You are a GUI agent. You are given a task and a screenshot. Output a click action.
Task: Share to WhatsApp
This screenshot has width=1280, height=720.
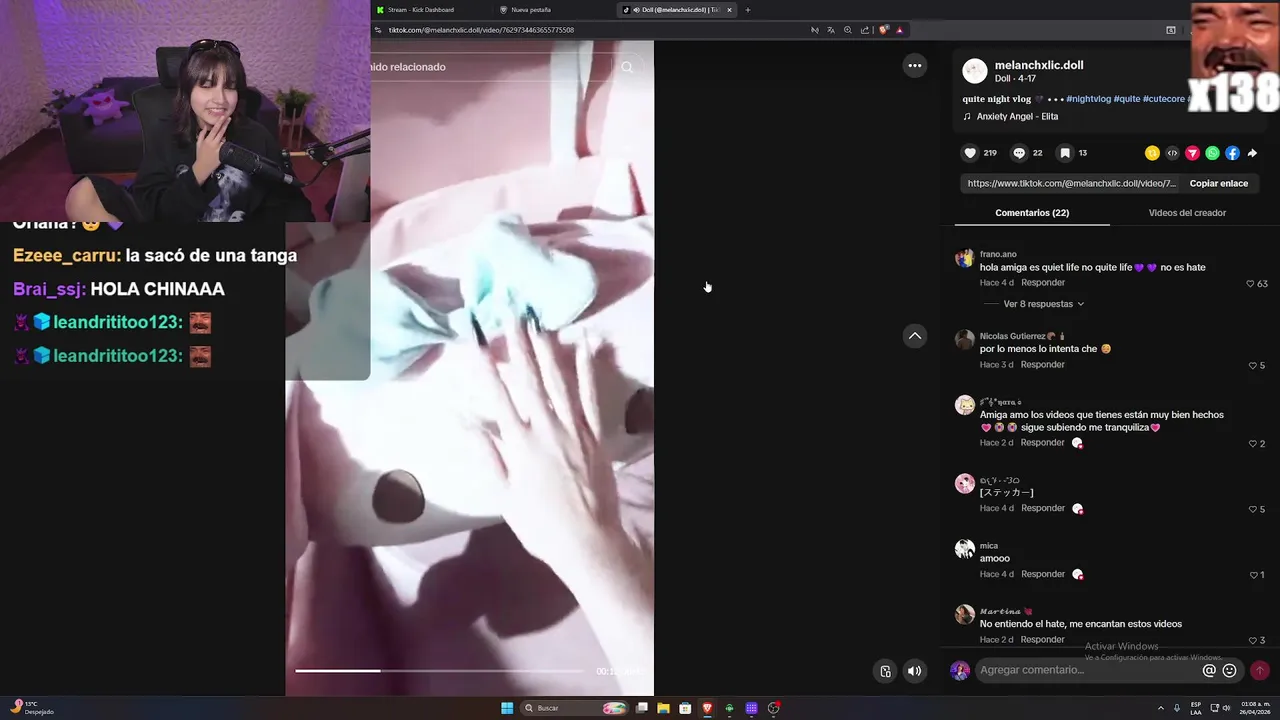pyautogui.click(x=1212, y=153)
